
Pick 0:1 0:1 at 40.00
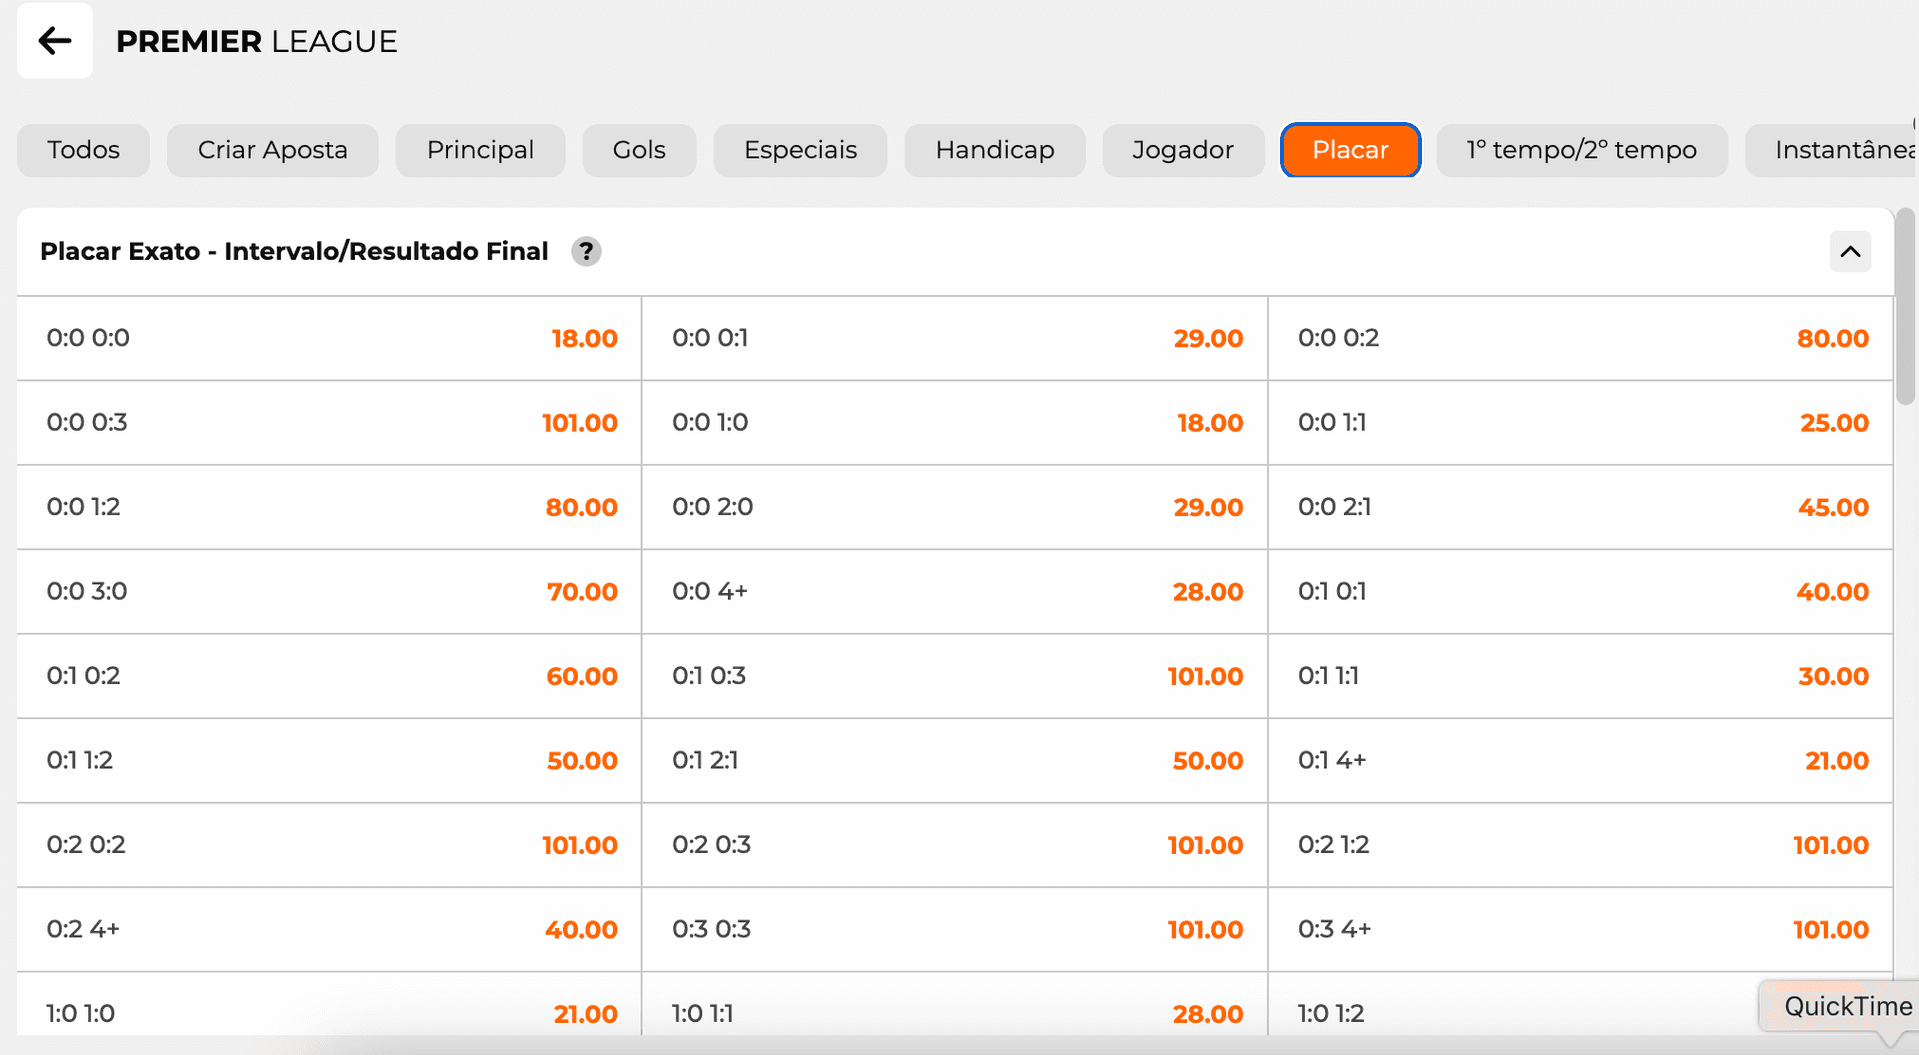[1581, 592]
